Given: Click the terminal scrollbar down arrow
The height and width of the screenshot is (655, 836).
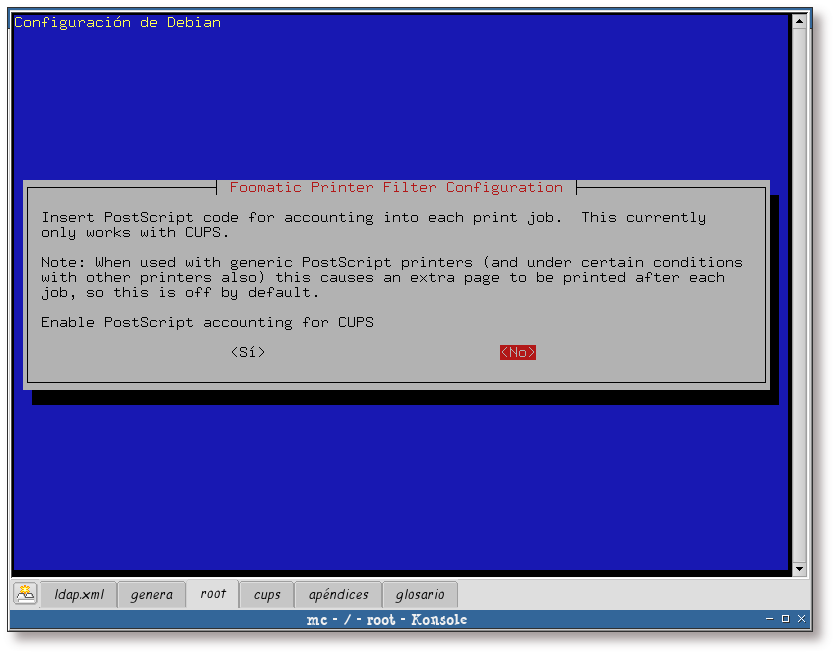Looking at the screenshot, I should pos(799,569).
